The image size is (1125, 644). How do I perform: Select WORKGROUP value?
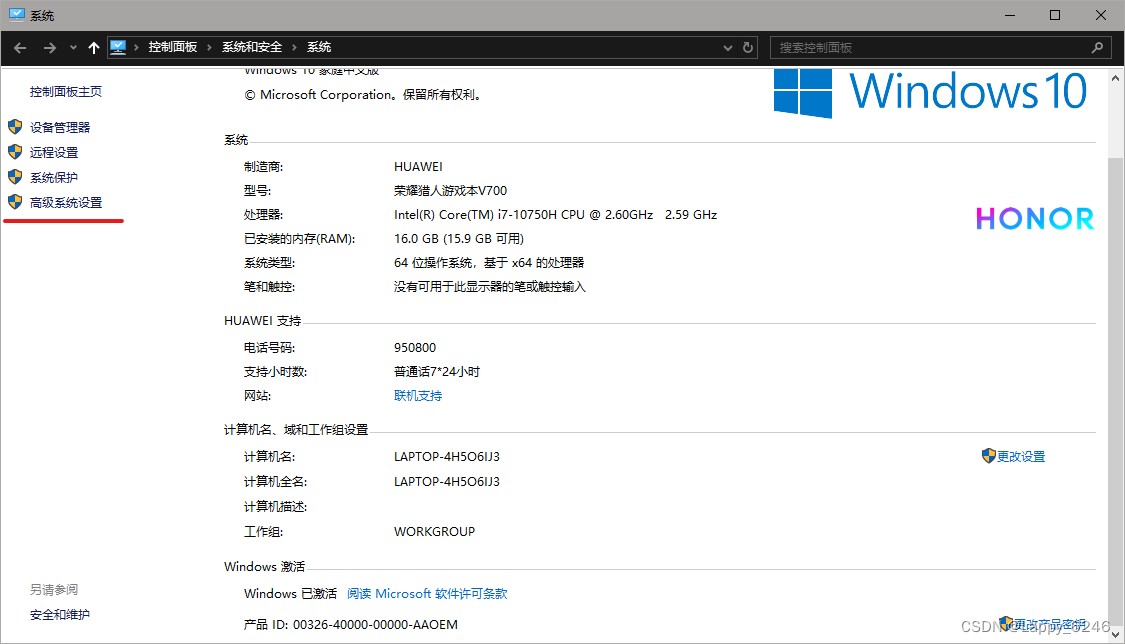434,532
